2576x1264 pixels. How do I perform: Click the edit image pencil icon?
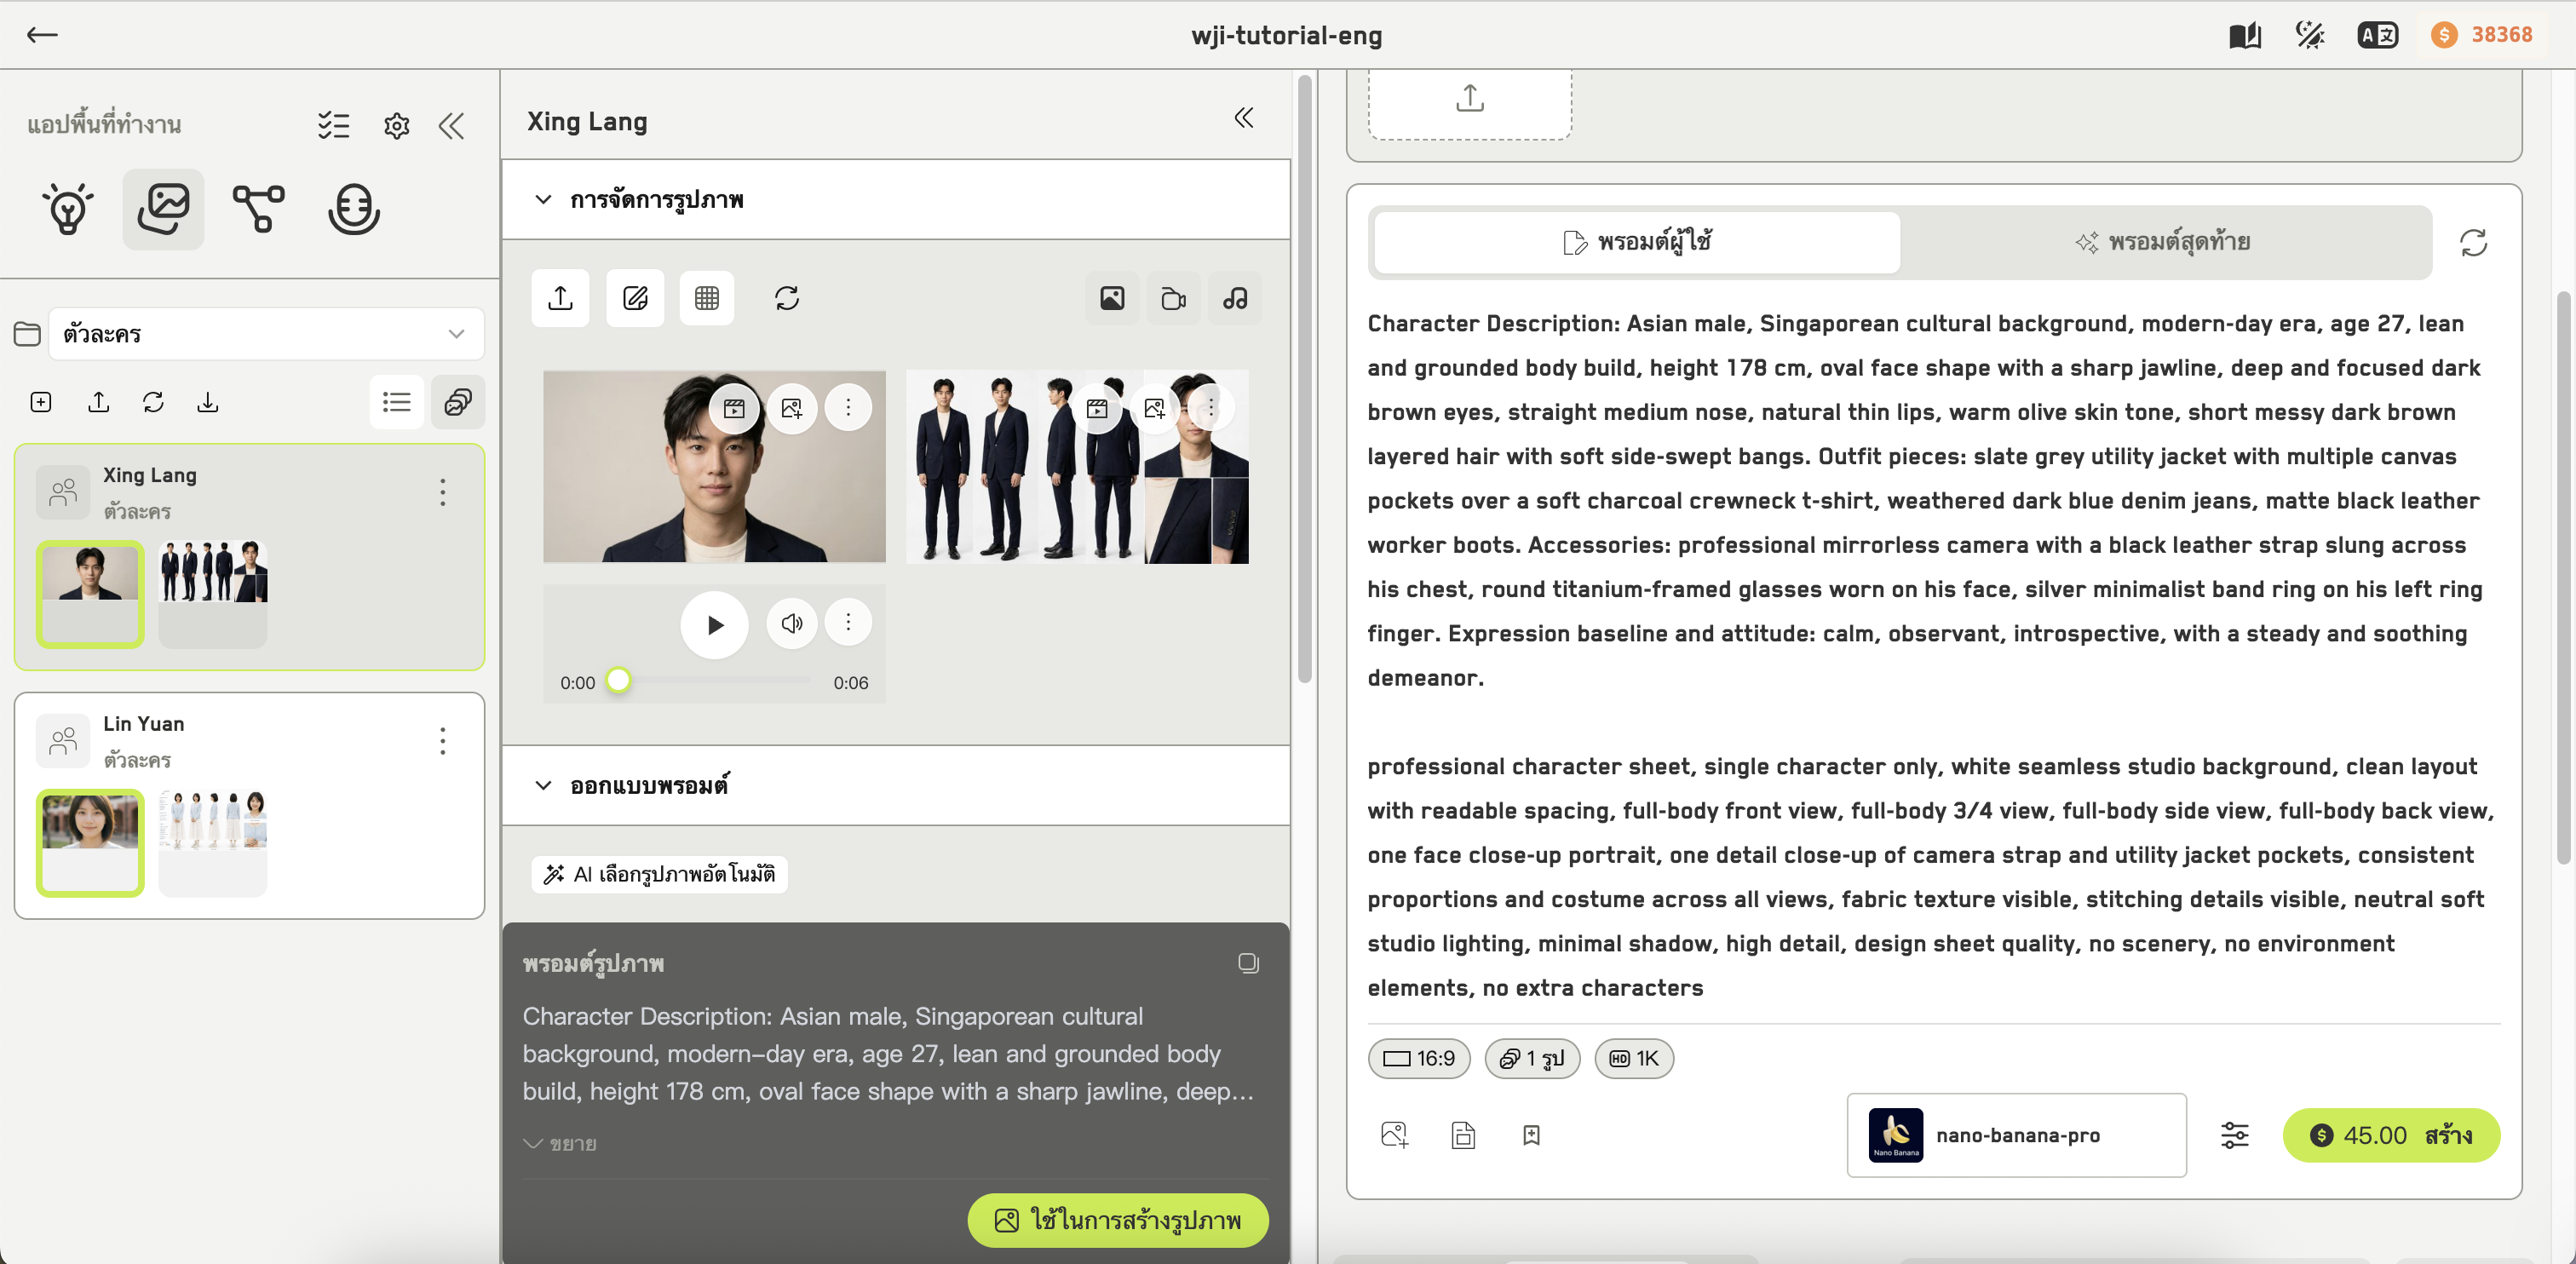635,298
